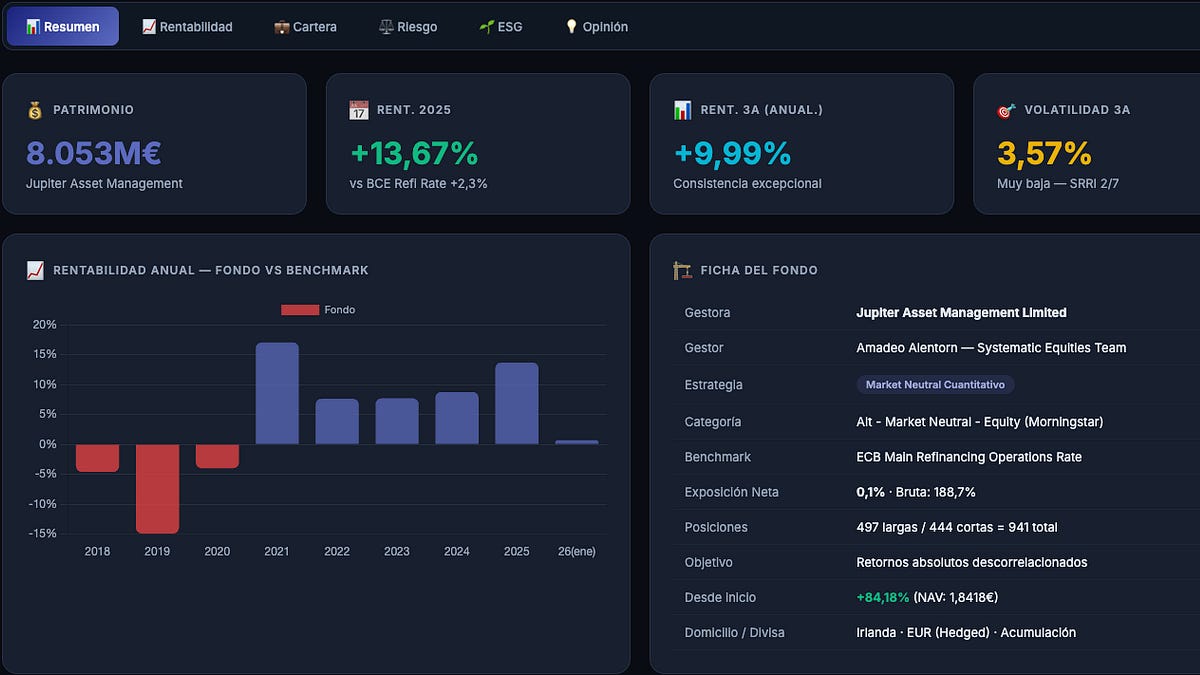1200x675 pixels.
Task: Click the 8.053M€ patrimonio value
Action: click(94, 153)
